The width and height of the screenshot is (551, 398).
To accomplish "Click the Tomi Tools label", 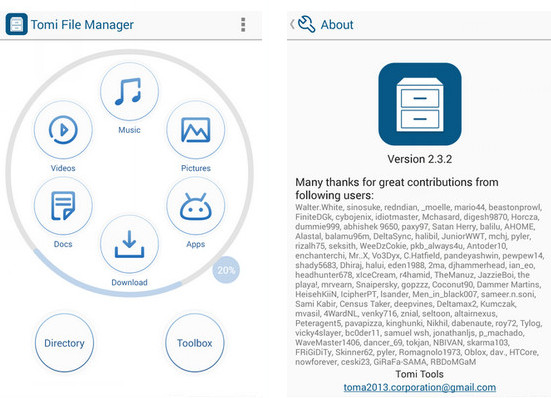I will [x=420, y=374].
